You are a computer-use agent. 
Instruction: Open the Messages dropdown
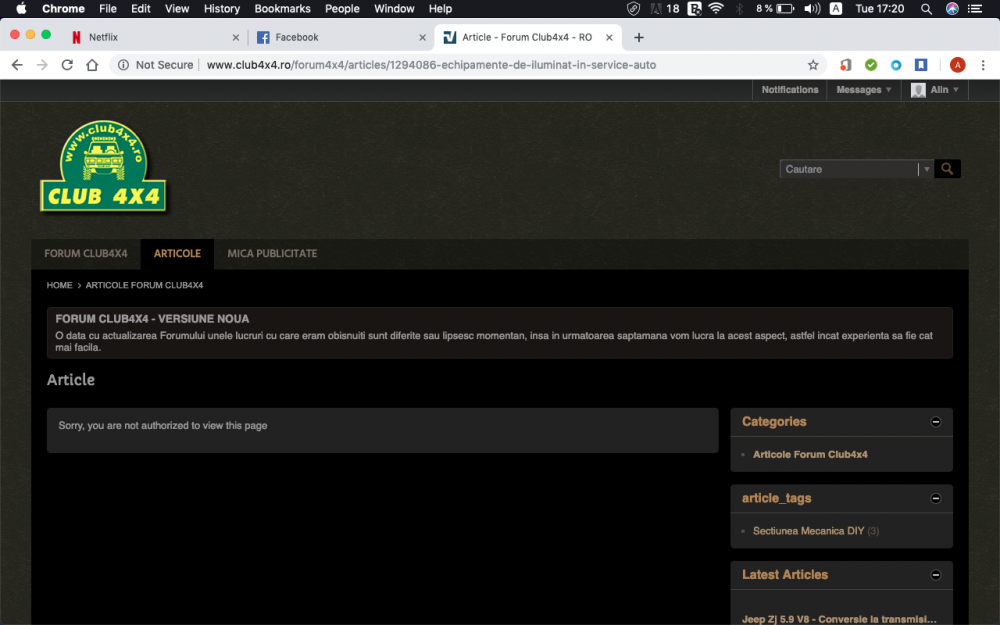864,90
